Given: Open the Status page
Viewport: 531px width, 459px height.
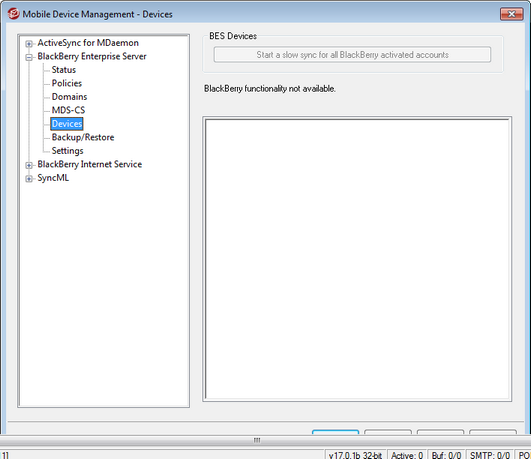Looking at the screenshot, I should coord(64,70).
